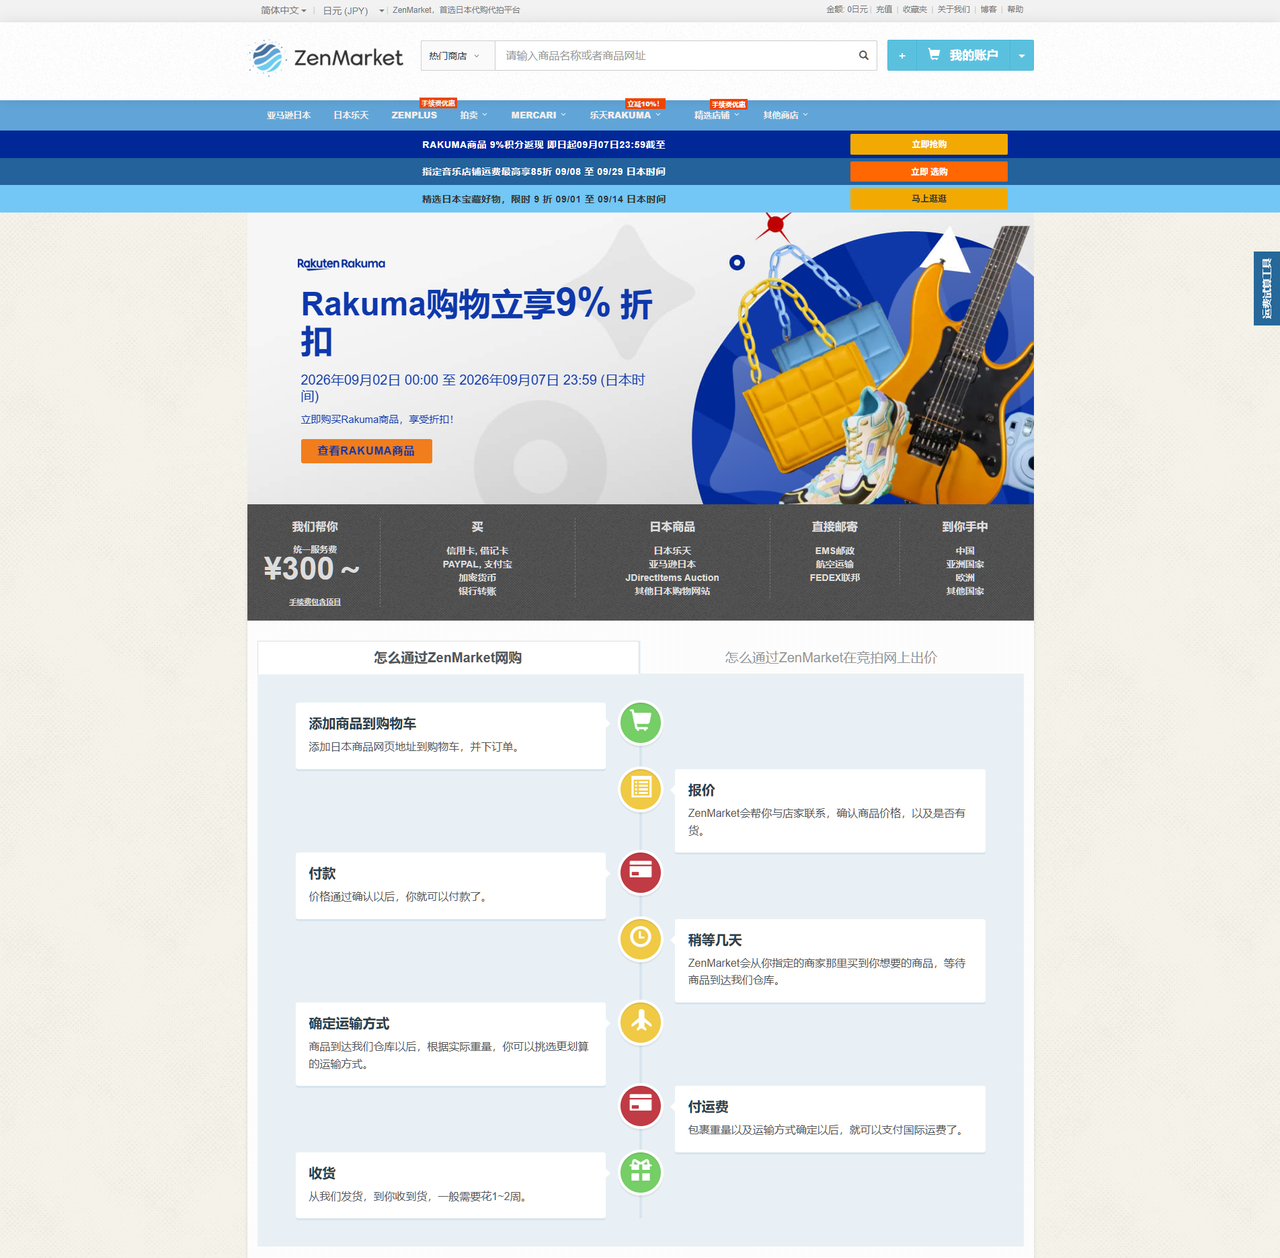This screenshot has height=1258, width=1280.
Task: Click the 查看RAKUMA商品 button
Action: pyautogui.click(x=366, y=451)
